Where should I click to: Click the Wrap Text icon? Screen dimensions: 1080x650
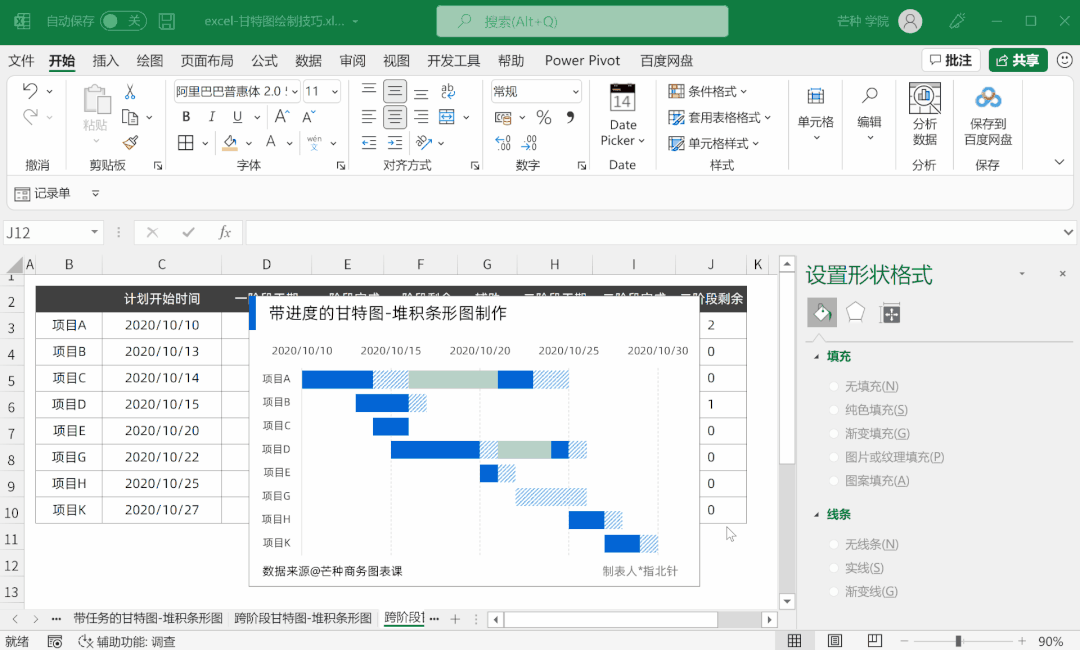point(448,91)
